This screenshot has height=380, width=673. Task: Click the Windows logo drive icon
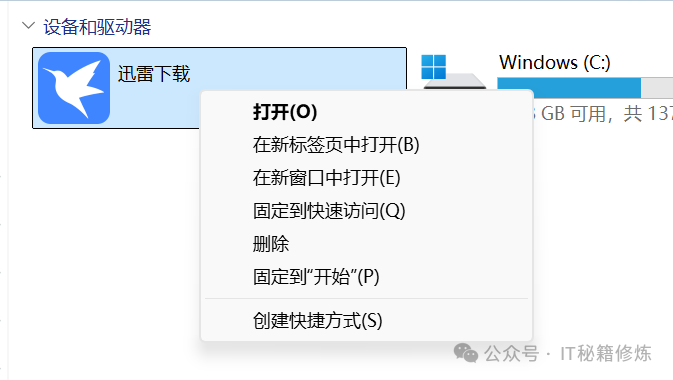point(434,67)
